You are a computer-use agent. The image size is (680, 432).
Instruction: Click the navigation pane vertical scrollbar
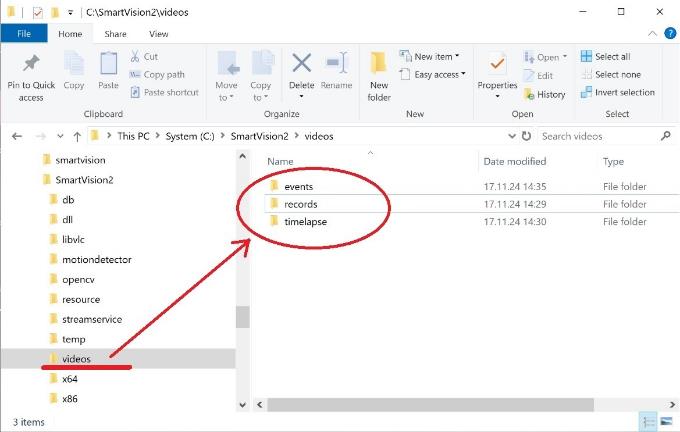(242, 316)
